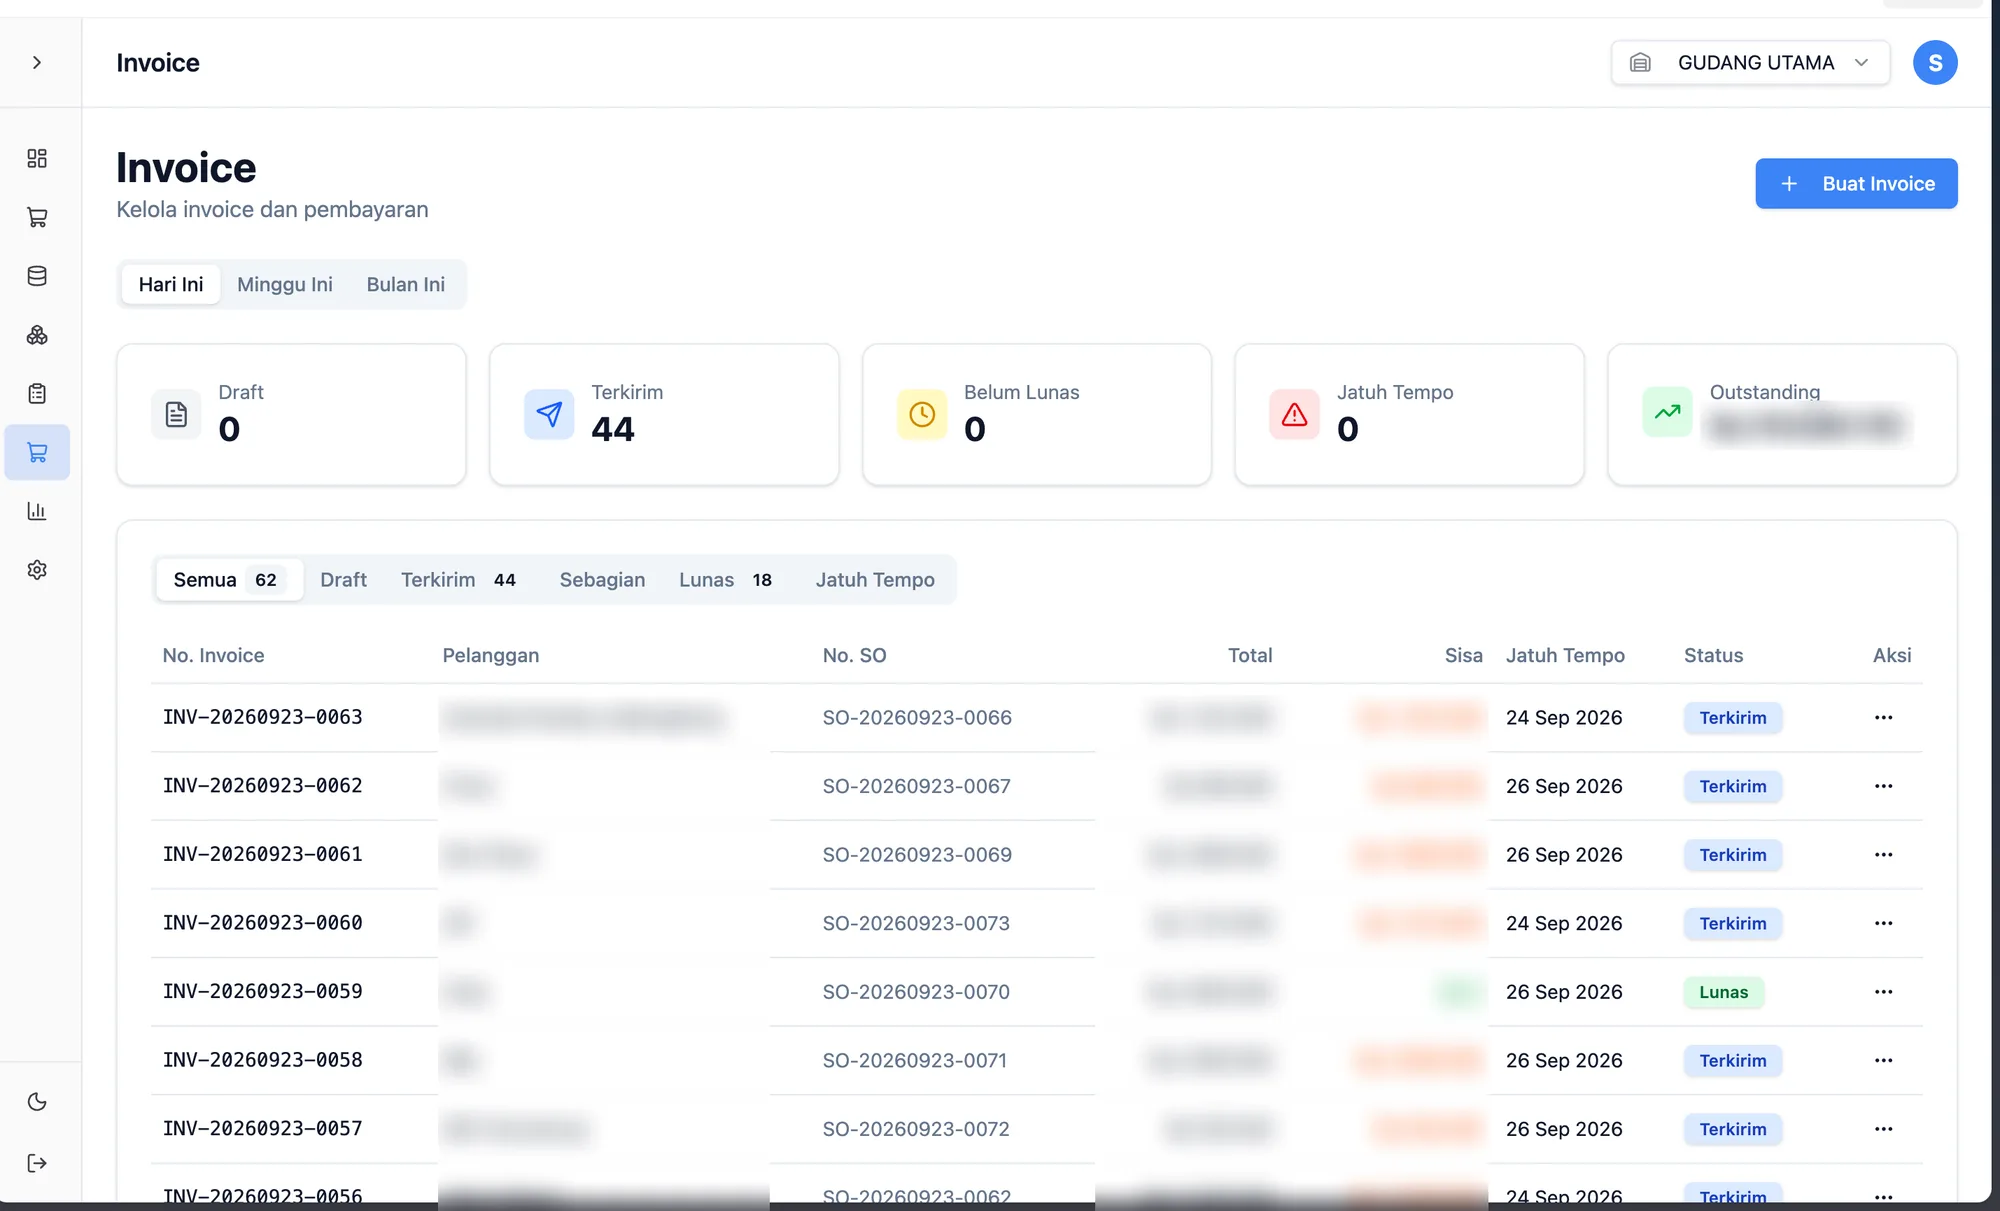Click the Jatuh Tempo warning triangle icon
The image size is (2000, 1211).
[x=1294, y=414]
